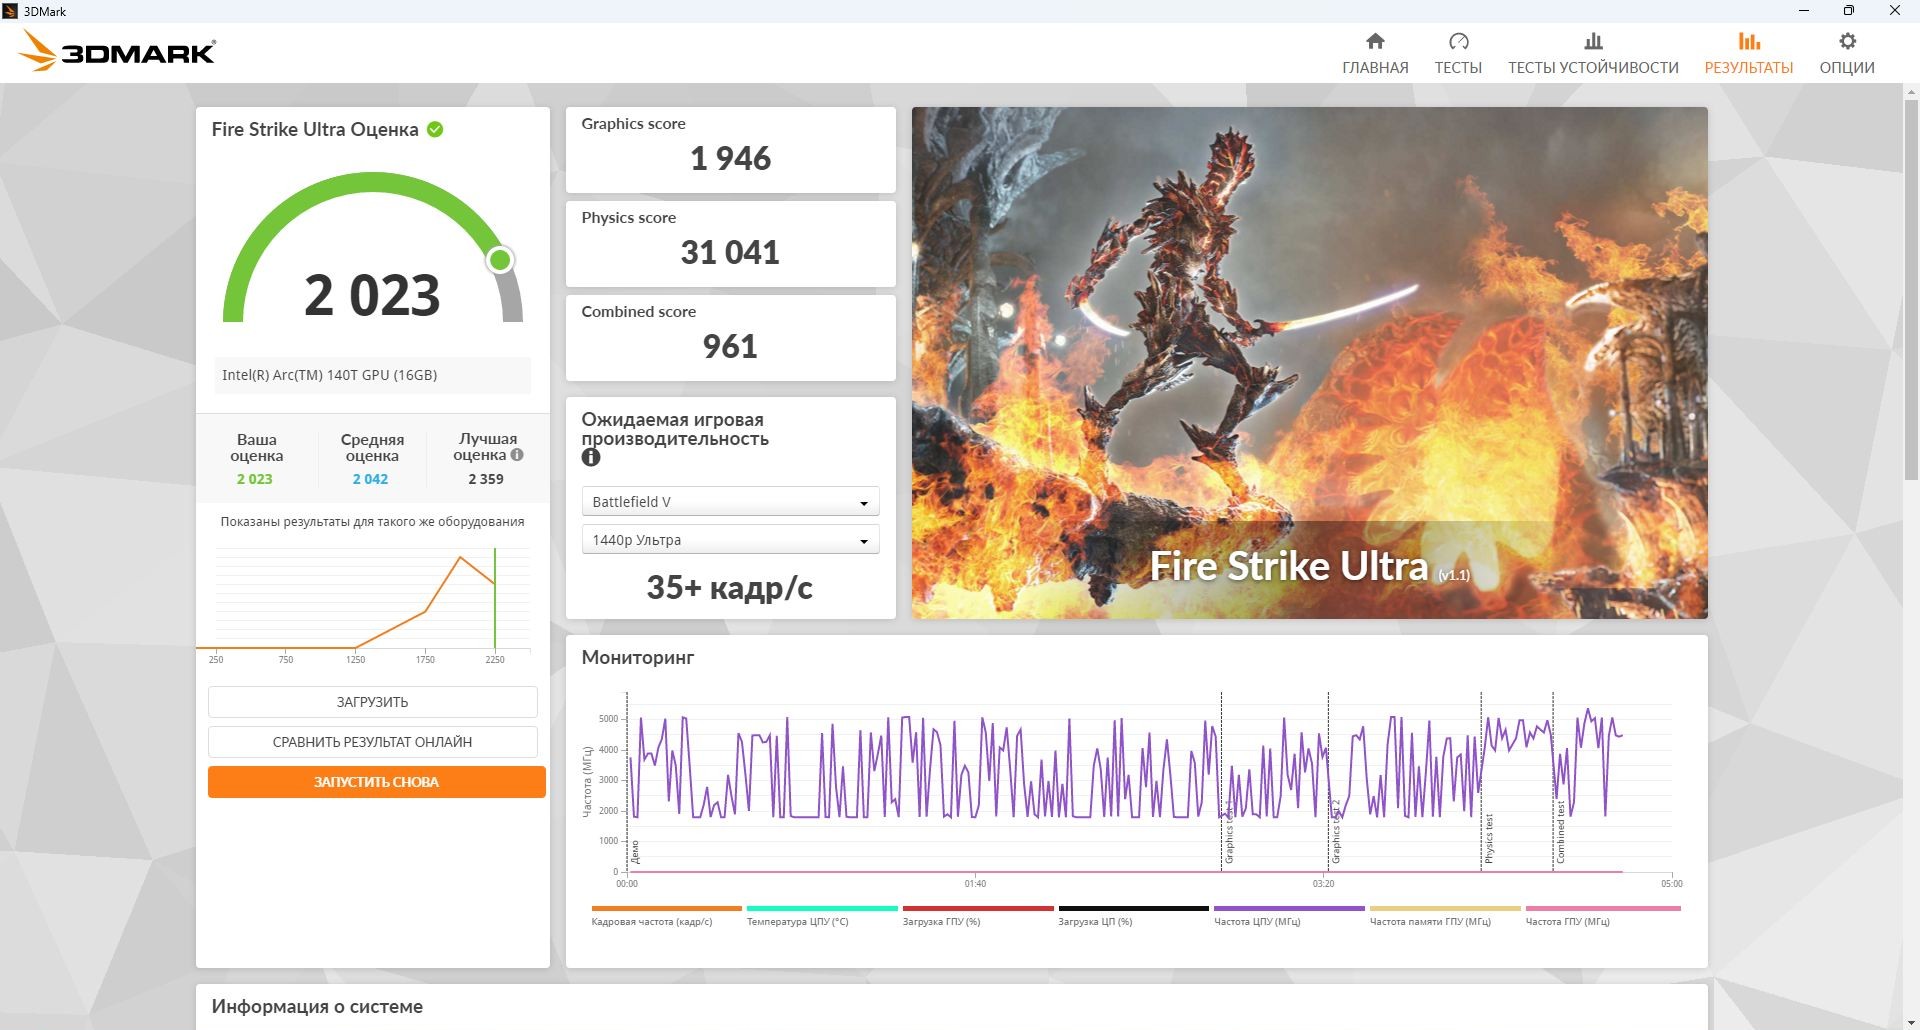Click the green validation checkmark beside Fire Strike Ultra Оценка
The width and height of the screenshot is (1920, 1030).
pyautogui.click(x=435, y=129)
